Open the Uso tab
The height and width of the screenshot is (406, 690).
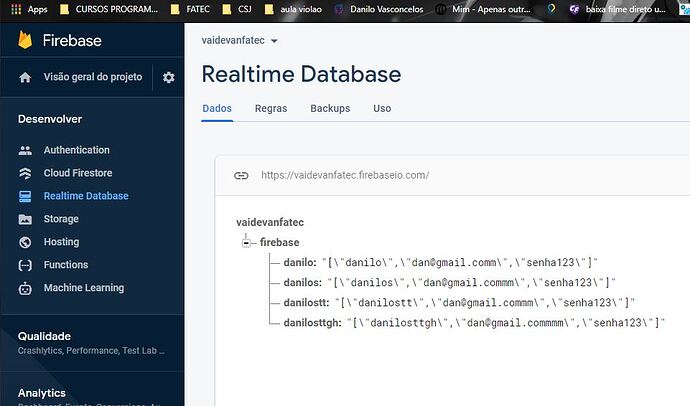(x=382, y=108)
